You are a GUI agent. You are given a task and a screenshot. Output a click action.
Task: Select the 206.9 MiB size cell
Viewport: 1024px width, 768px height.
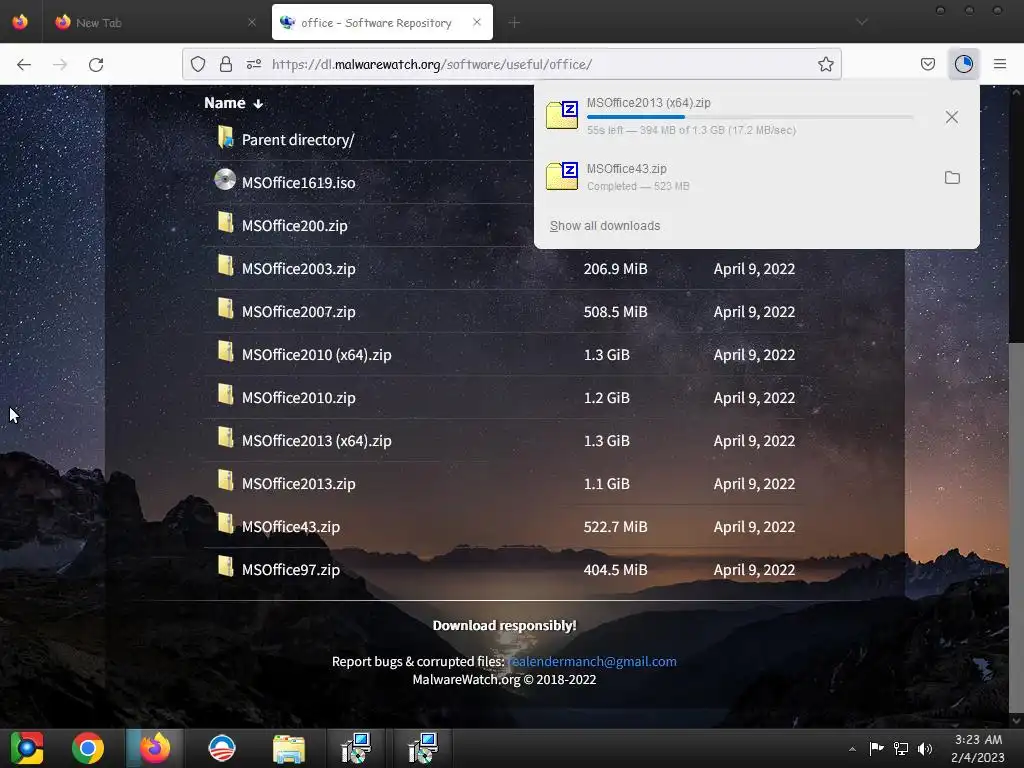[615, 268]
